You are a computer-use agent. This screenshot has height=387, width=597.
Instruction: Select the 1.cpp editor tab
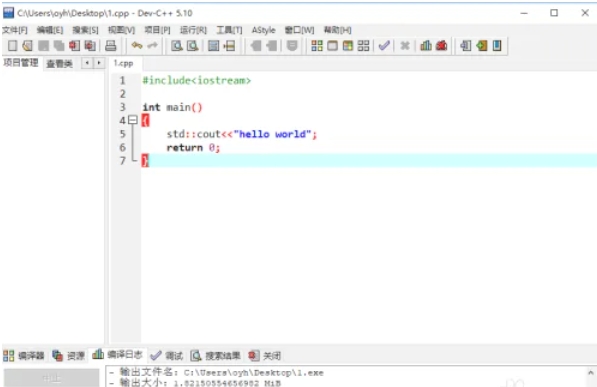(x=123, y=63)
